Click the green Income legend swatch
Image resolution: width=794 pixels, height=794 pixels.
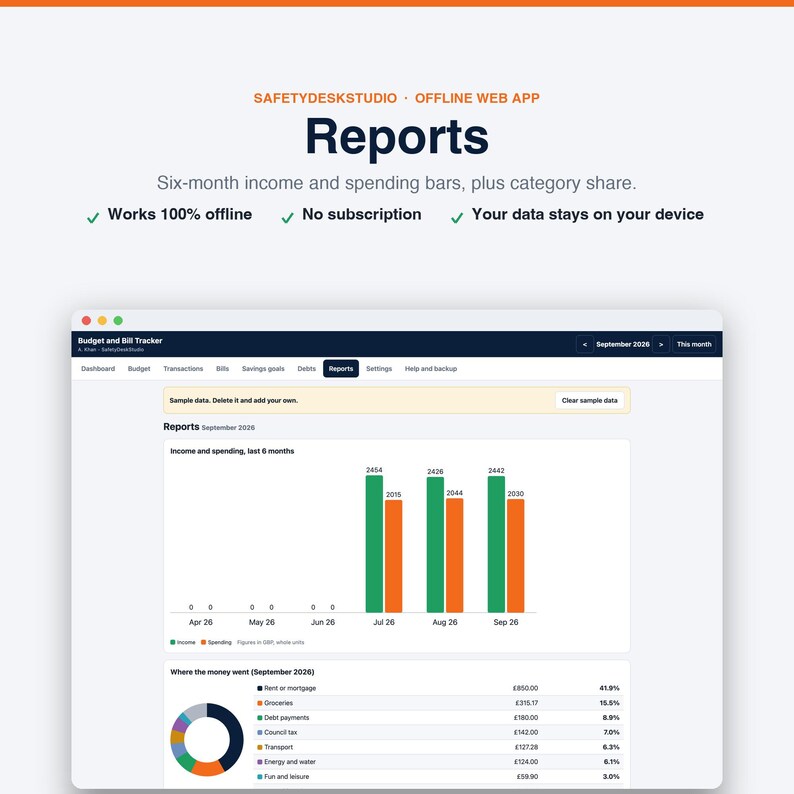(x=173, y=642)
